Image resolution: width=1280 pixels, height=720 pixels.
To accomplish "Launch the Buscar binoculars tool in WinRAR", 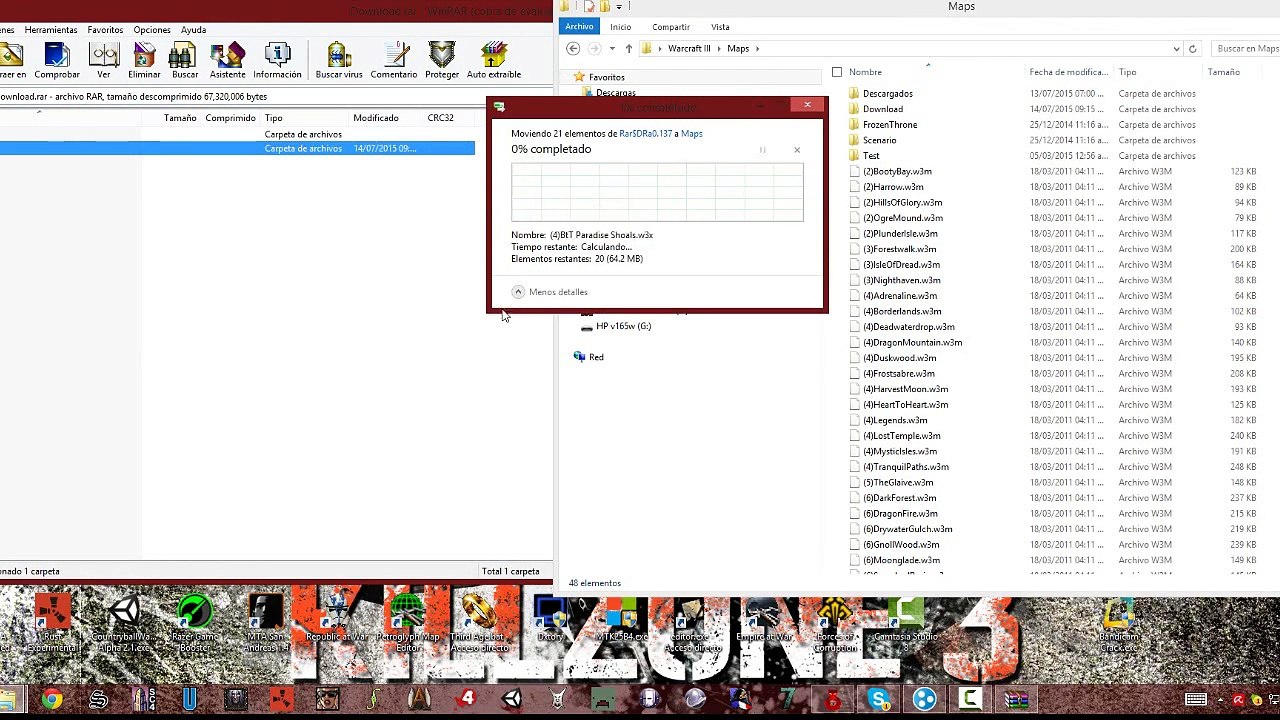I will (x=185, y=60).
